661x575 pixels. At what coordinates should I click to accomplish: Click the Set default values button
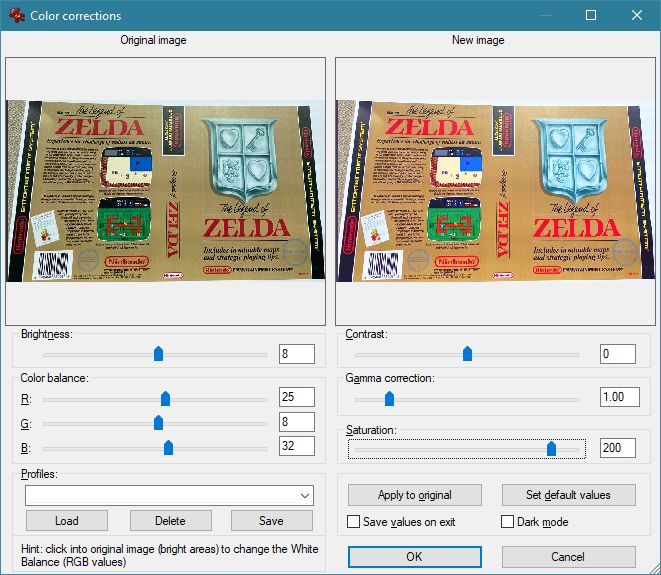[x=568, y=495]
